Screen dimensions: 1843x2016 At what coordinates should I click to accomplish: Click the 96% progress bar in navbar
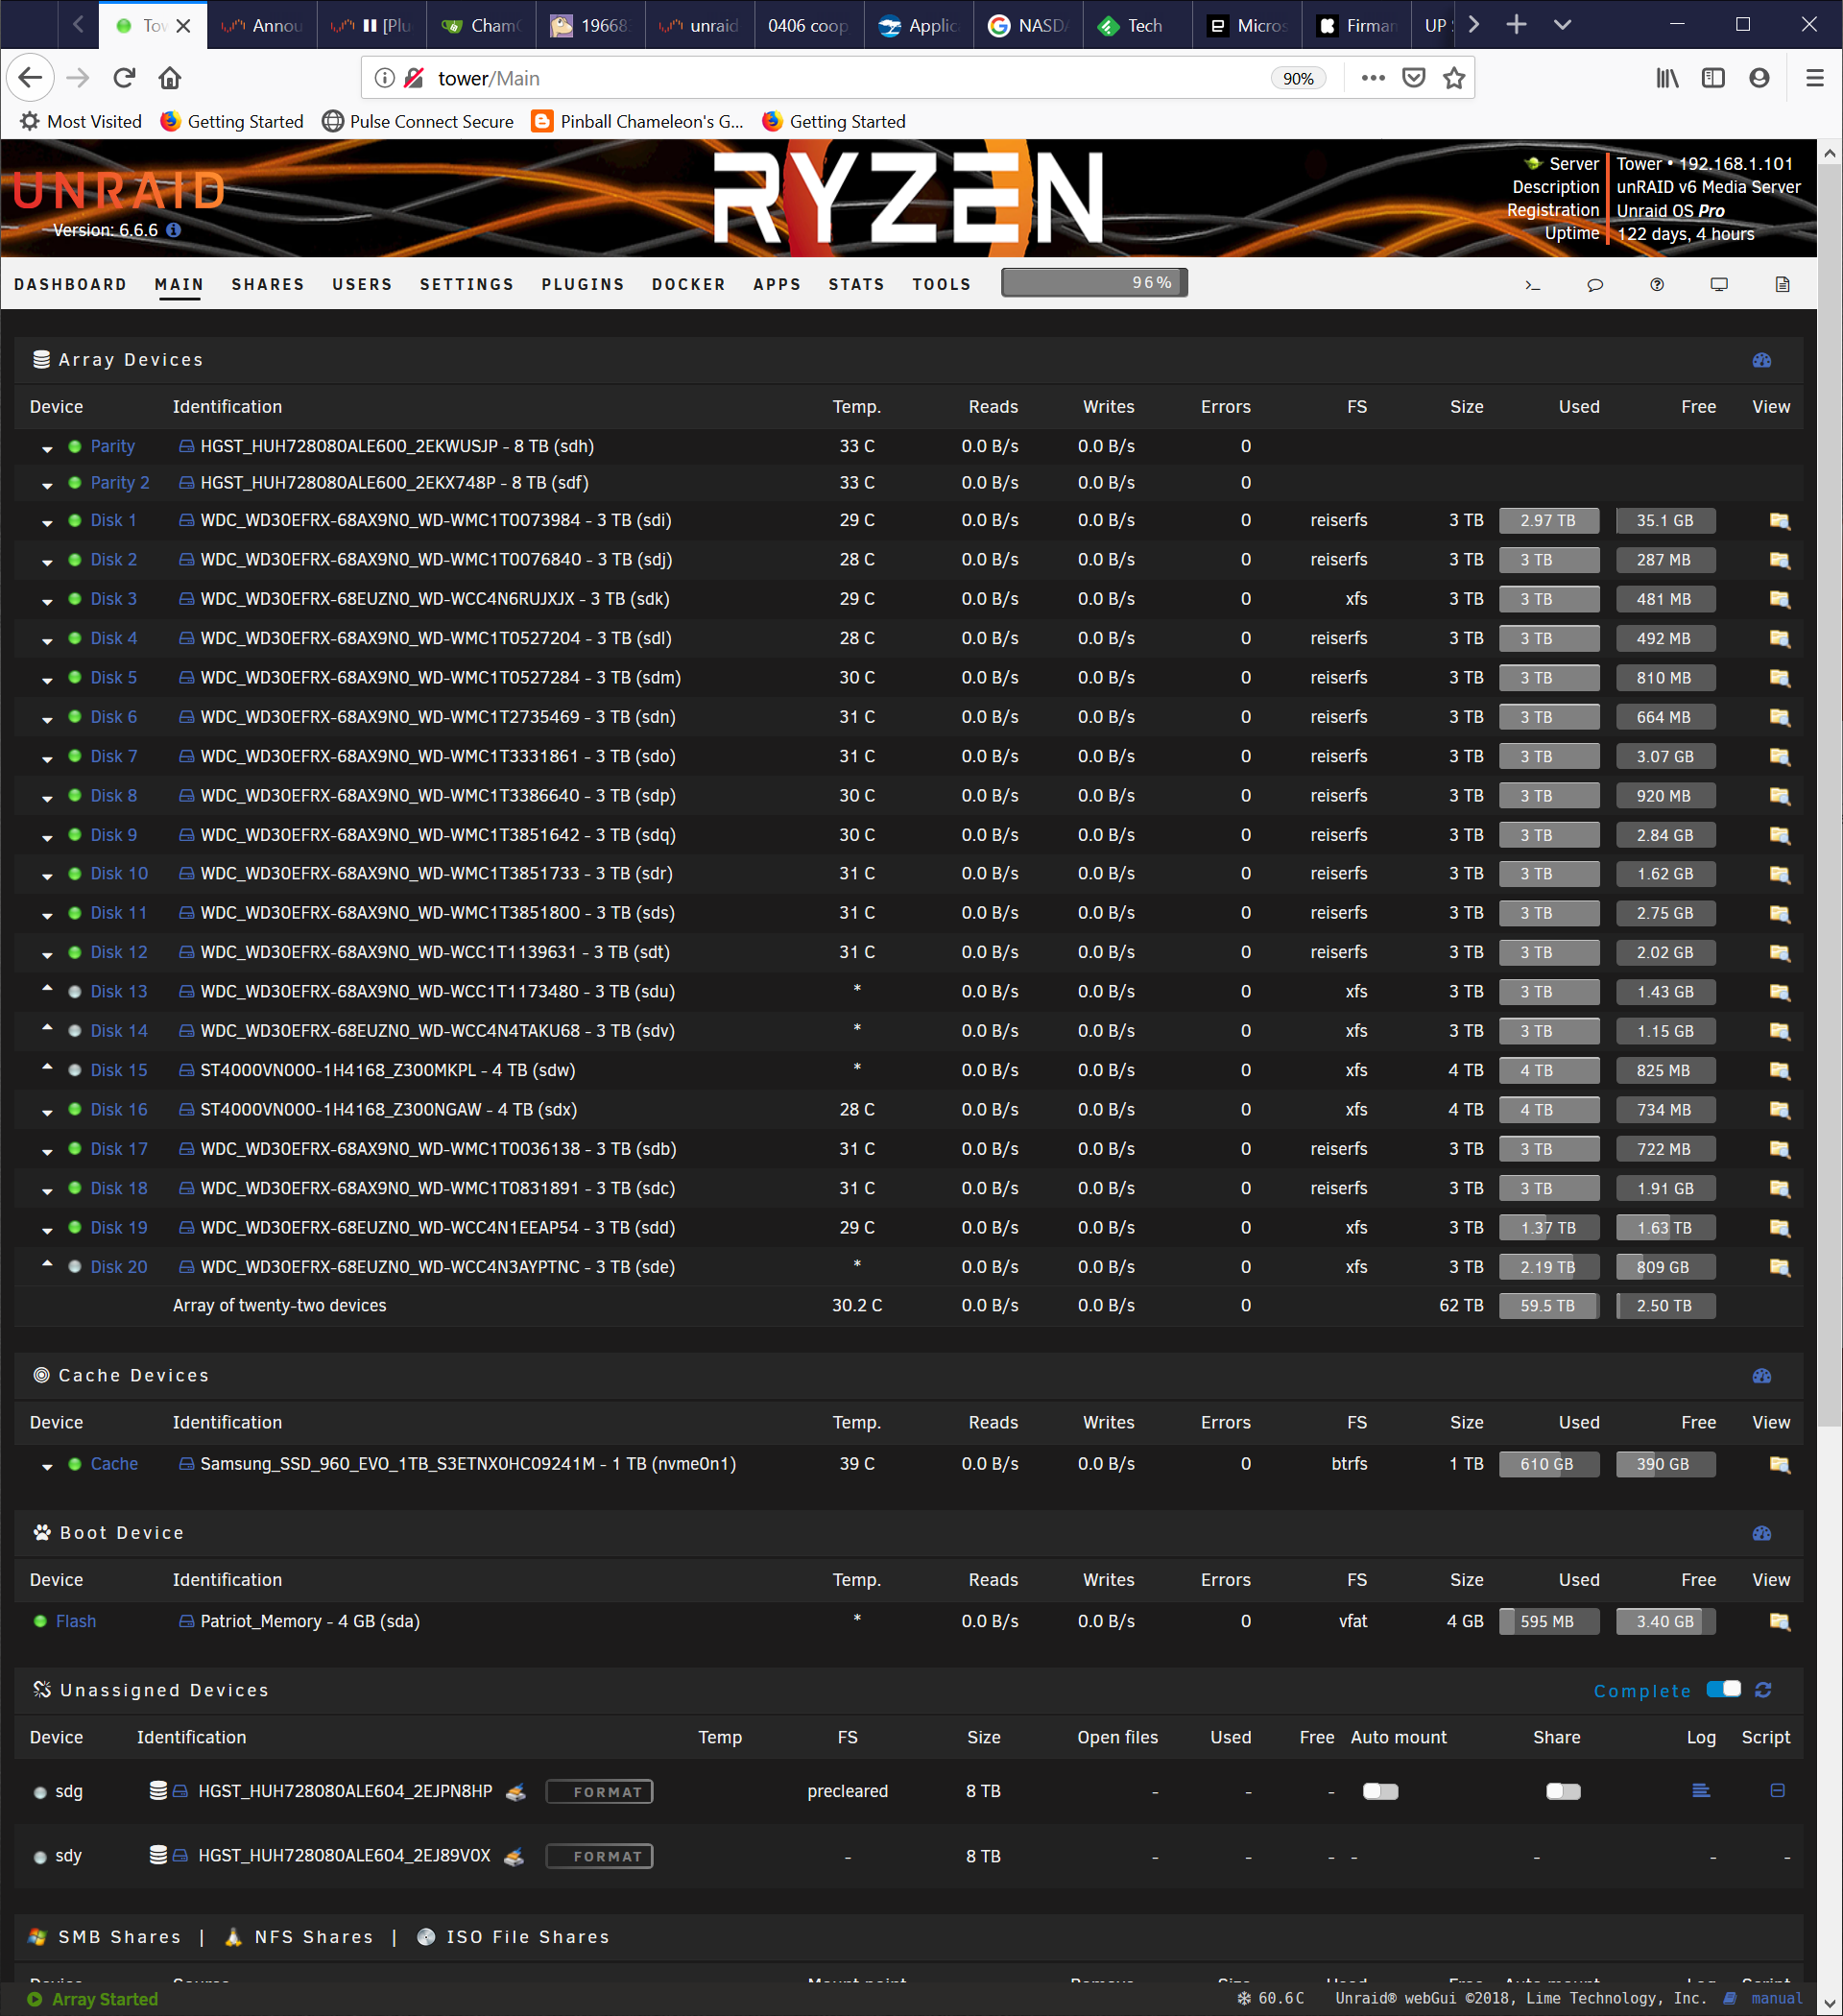click(x=1094, y=283)
